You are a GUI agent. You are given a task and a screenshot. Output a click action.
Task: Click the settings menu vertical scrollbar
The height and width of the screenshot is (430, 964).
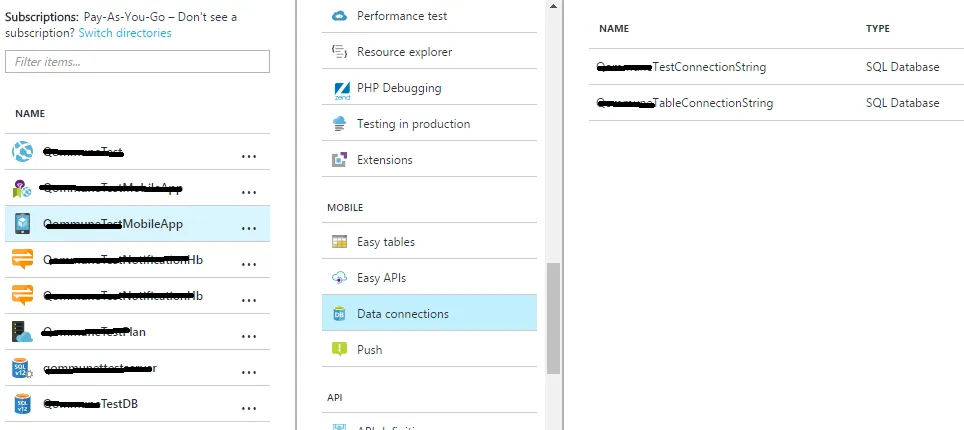click(x=553, y=318)
